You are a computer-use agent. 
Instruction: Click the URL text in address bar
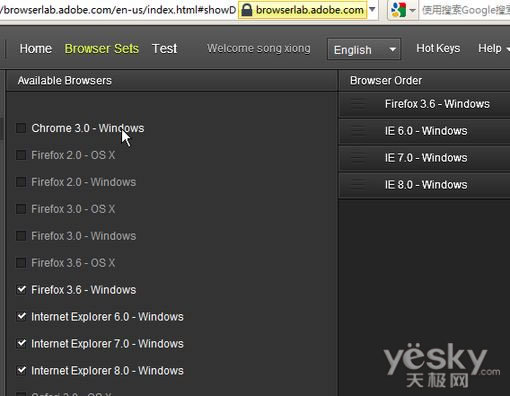click(x=118, y=10)
